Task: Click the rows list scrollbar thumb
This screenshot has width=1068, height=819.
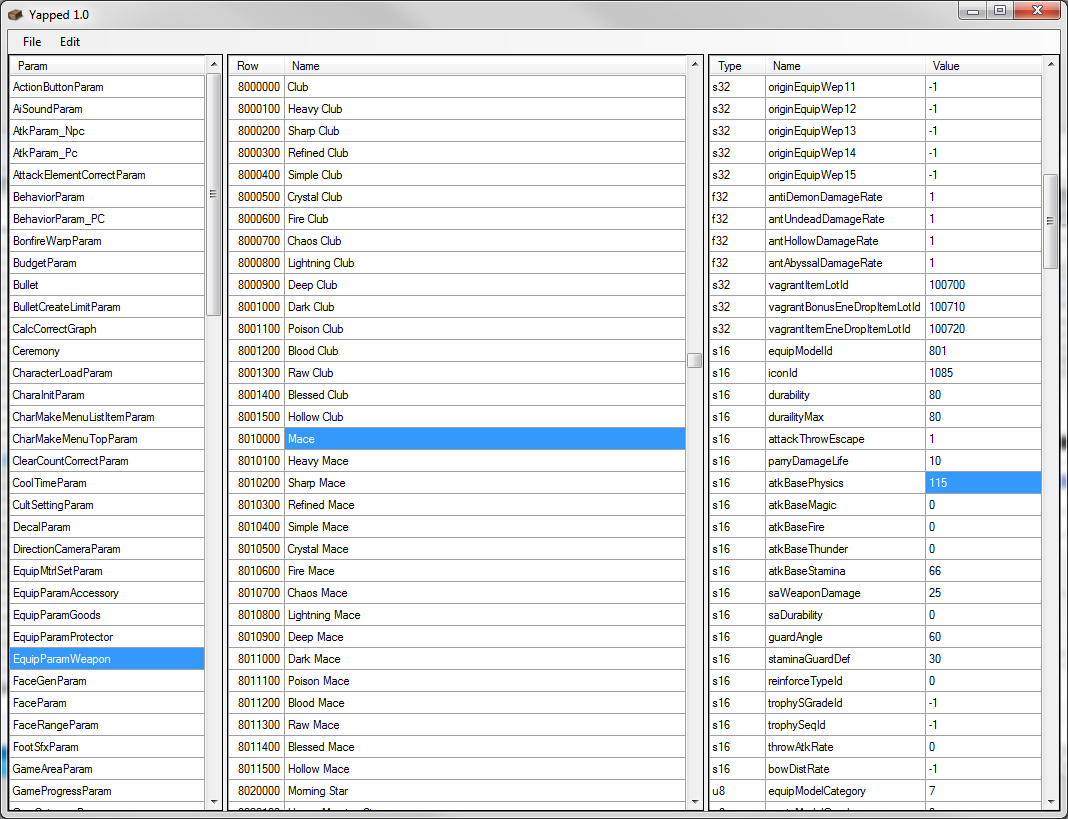Action: [x=694, y=361]
